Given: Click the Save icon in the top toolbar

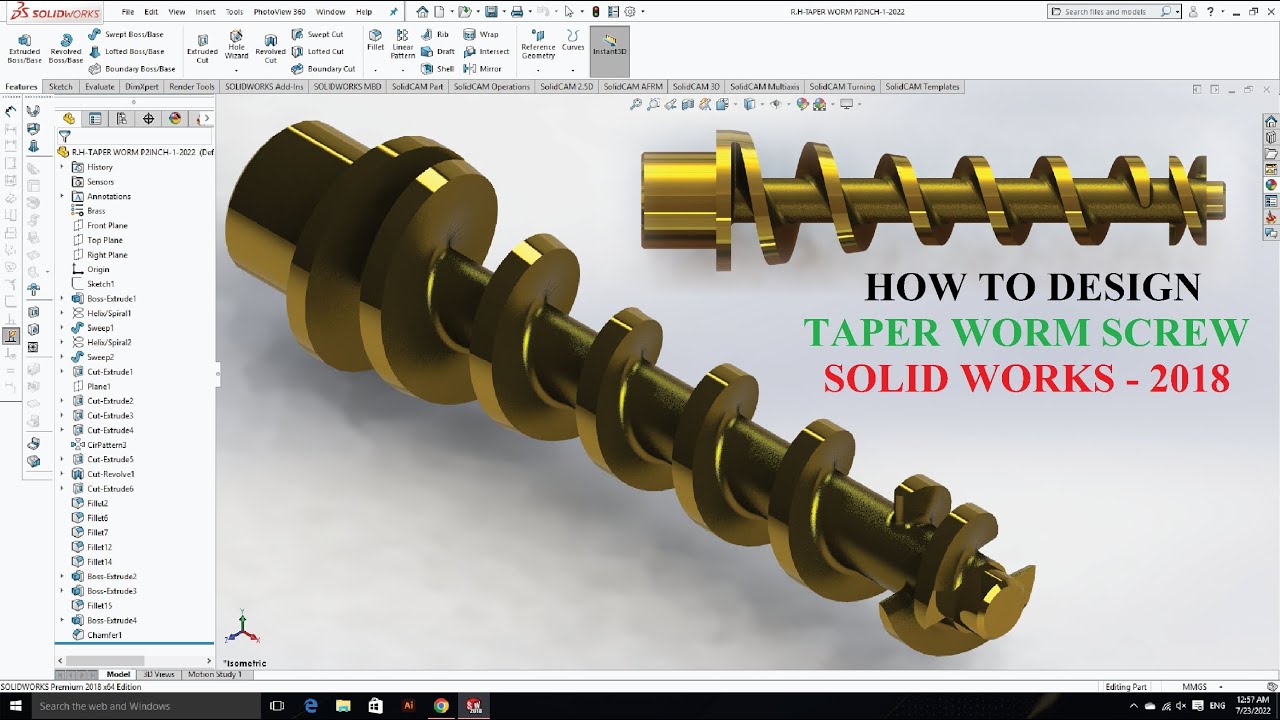Looking at the screenshot, I should 491,12.
